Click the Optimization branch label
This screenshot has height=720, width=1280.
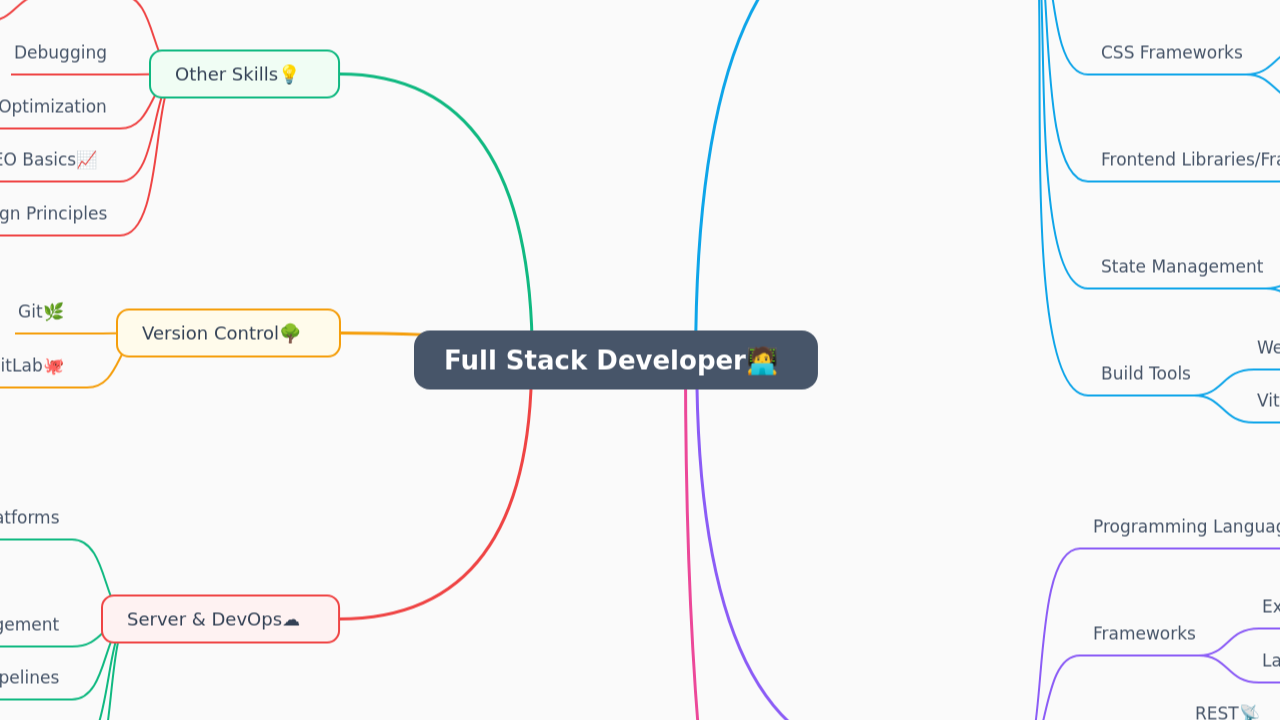tap(53, 106)
